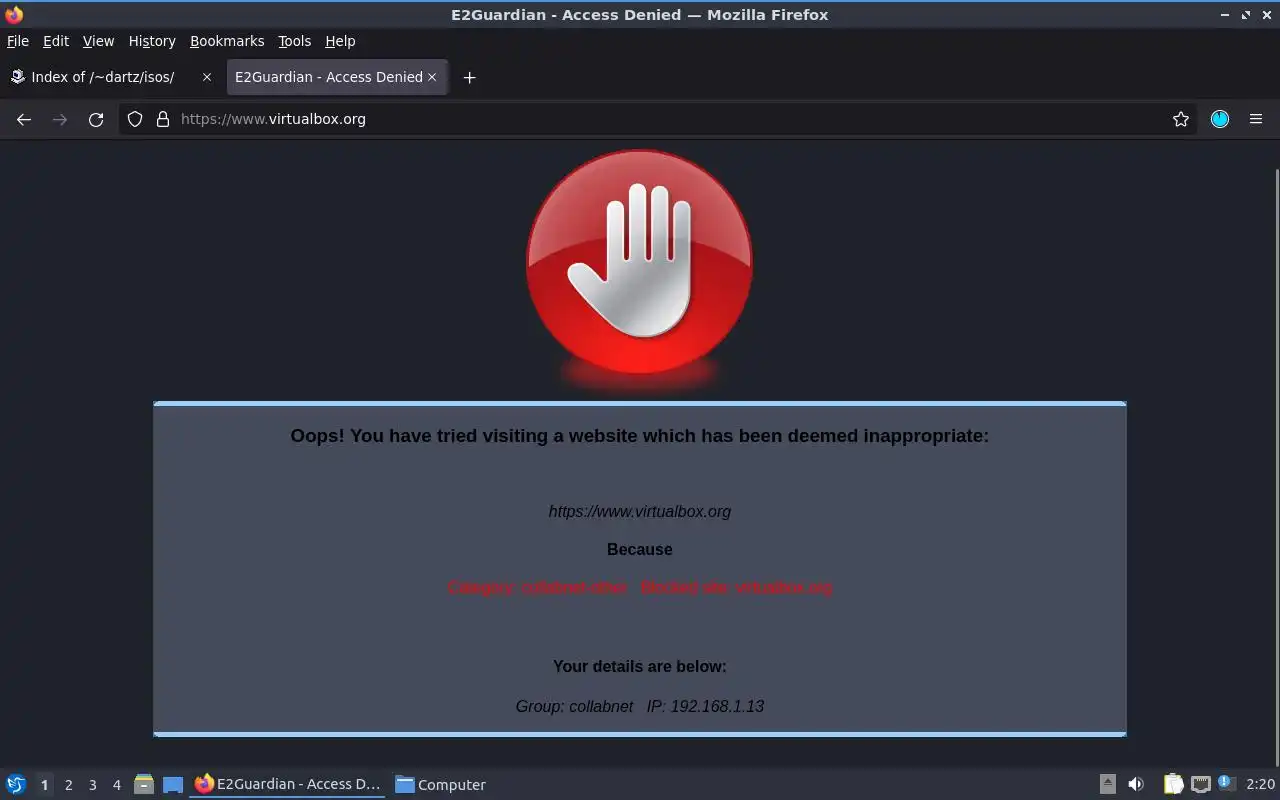Maximize the Firefox window

[x=1246, y=15]
